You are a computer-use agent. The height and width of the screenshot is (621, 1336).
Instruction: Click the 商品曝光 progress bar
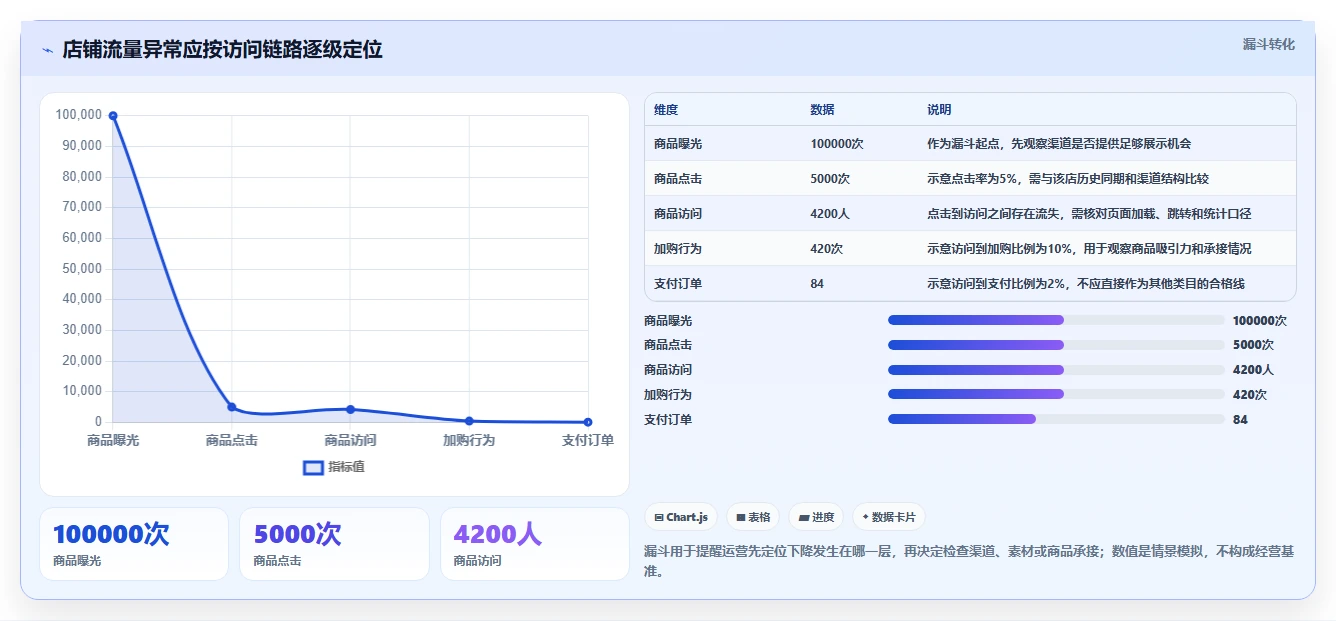1056,320
